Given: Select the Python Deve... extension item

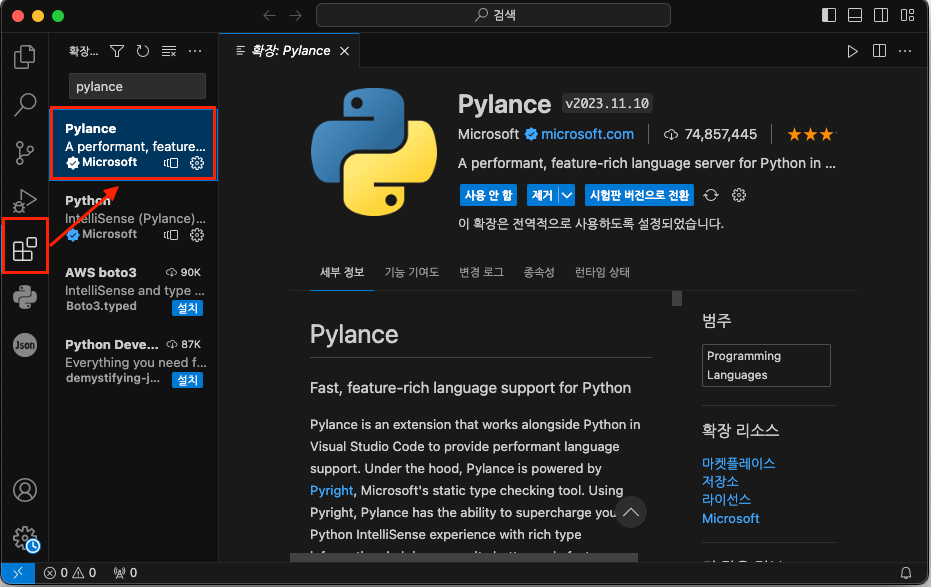Looking at the screenshot, I should tap(134, 361).
